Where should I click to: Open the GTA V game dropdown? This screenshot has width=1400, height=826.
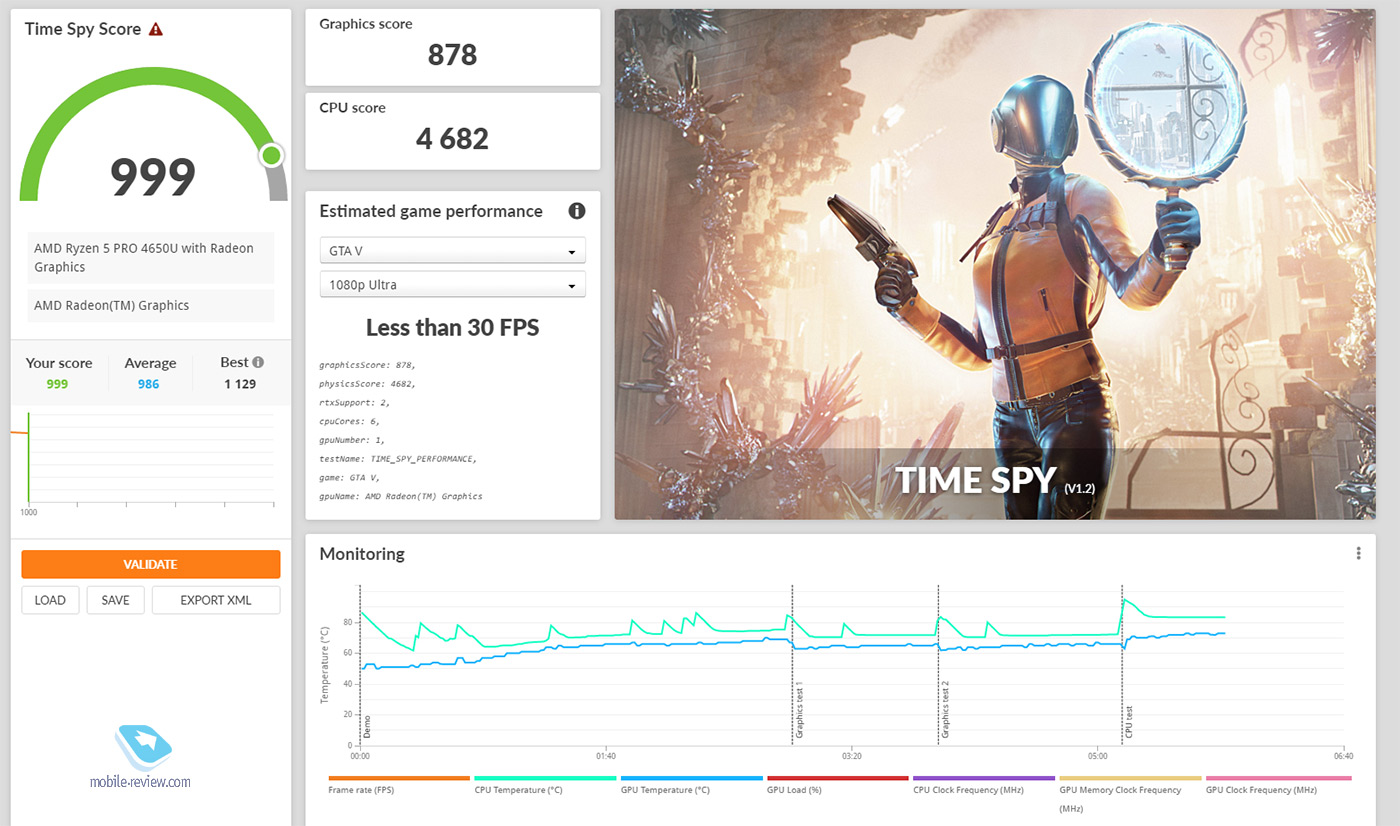[452, 250]
